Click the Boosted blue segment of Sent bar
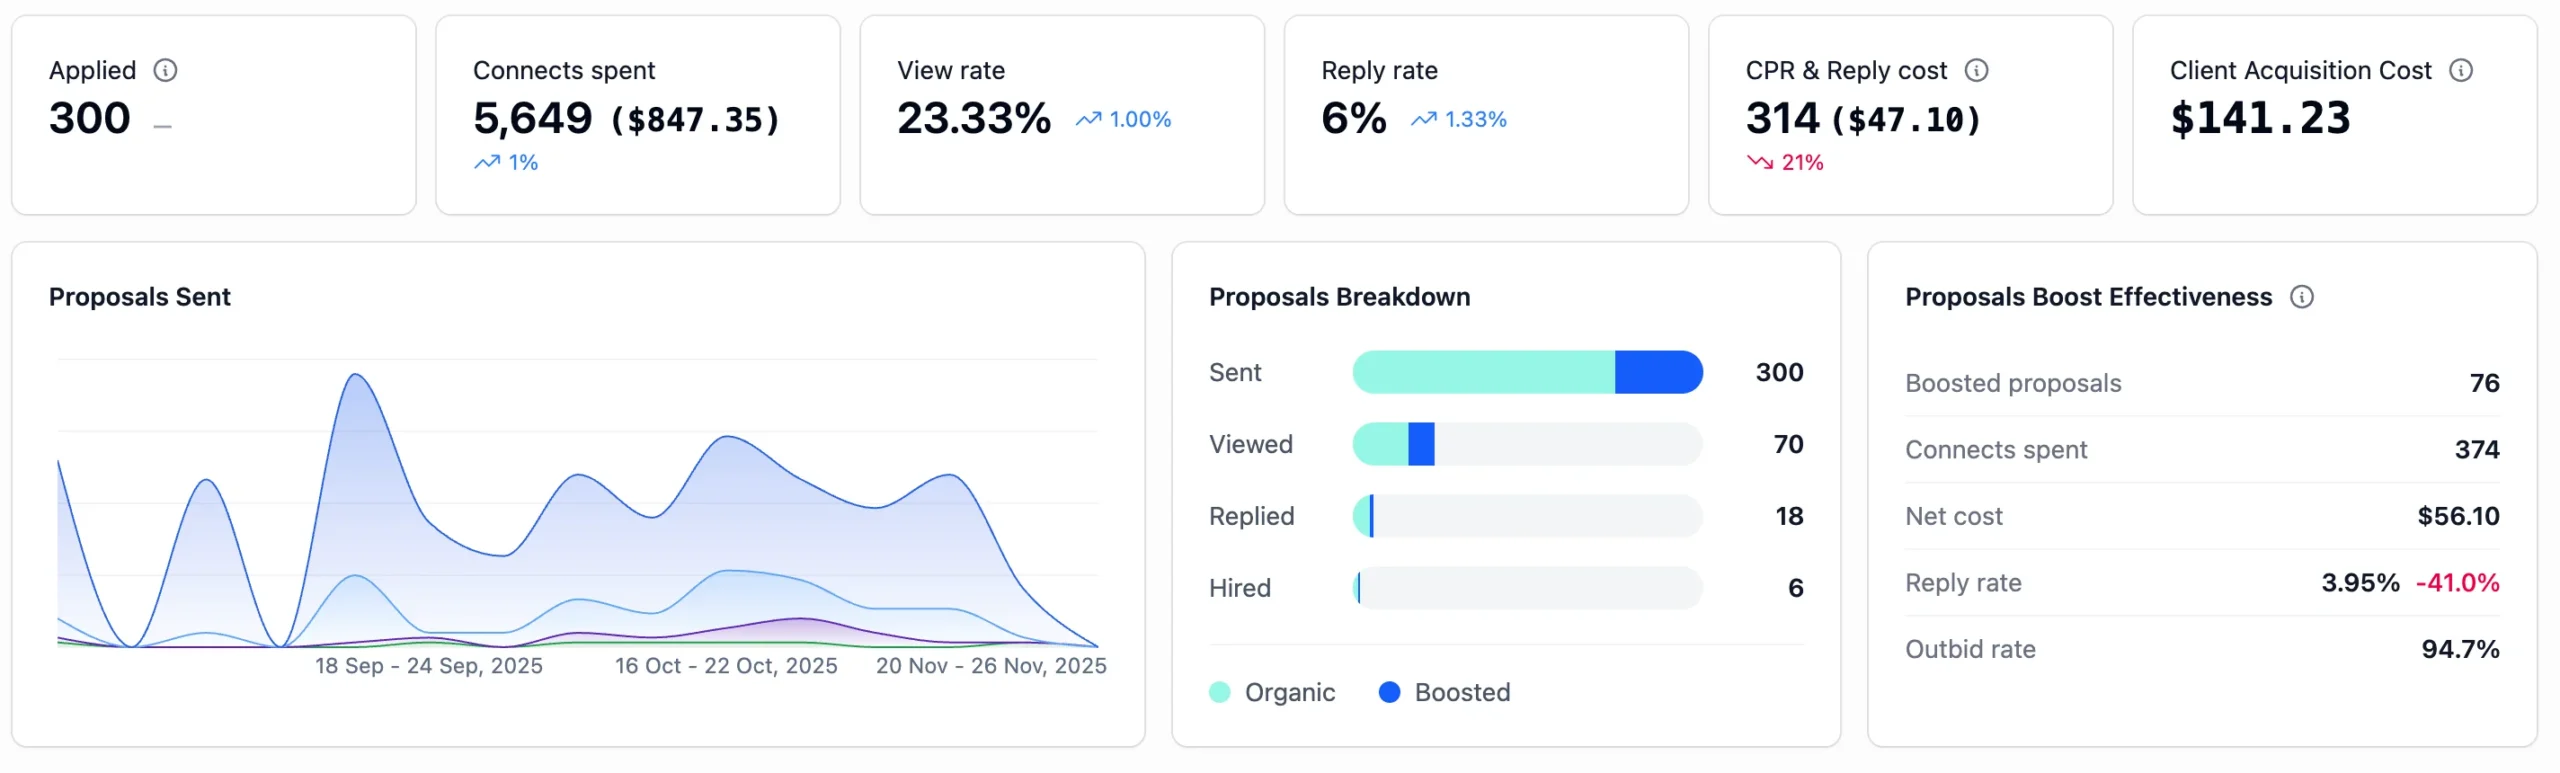Viewport: 2560px width, 773px height. coord(1658,372)
